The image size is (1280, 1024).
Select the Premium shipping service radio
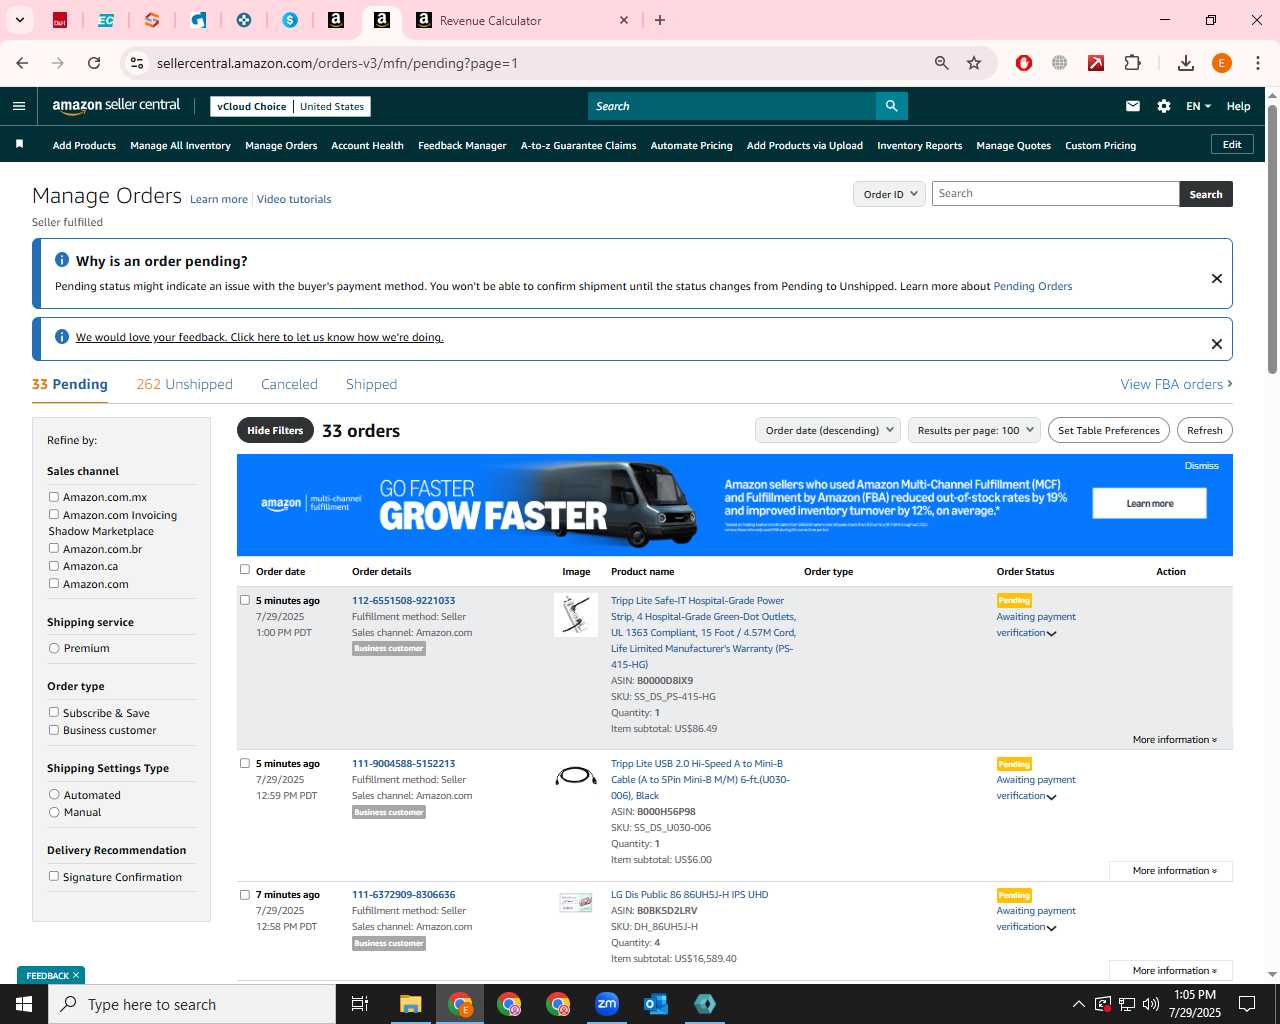54,648
